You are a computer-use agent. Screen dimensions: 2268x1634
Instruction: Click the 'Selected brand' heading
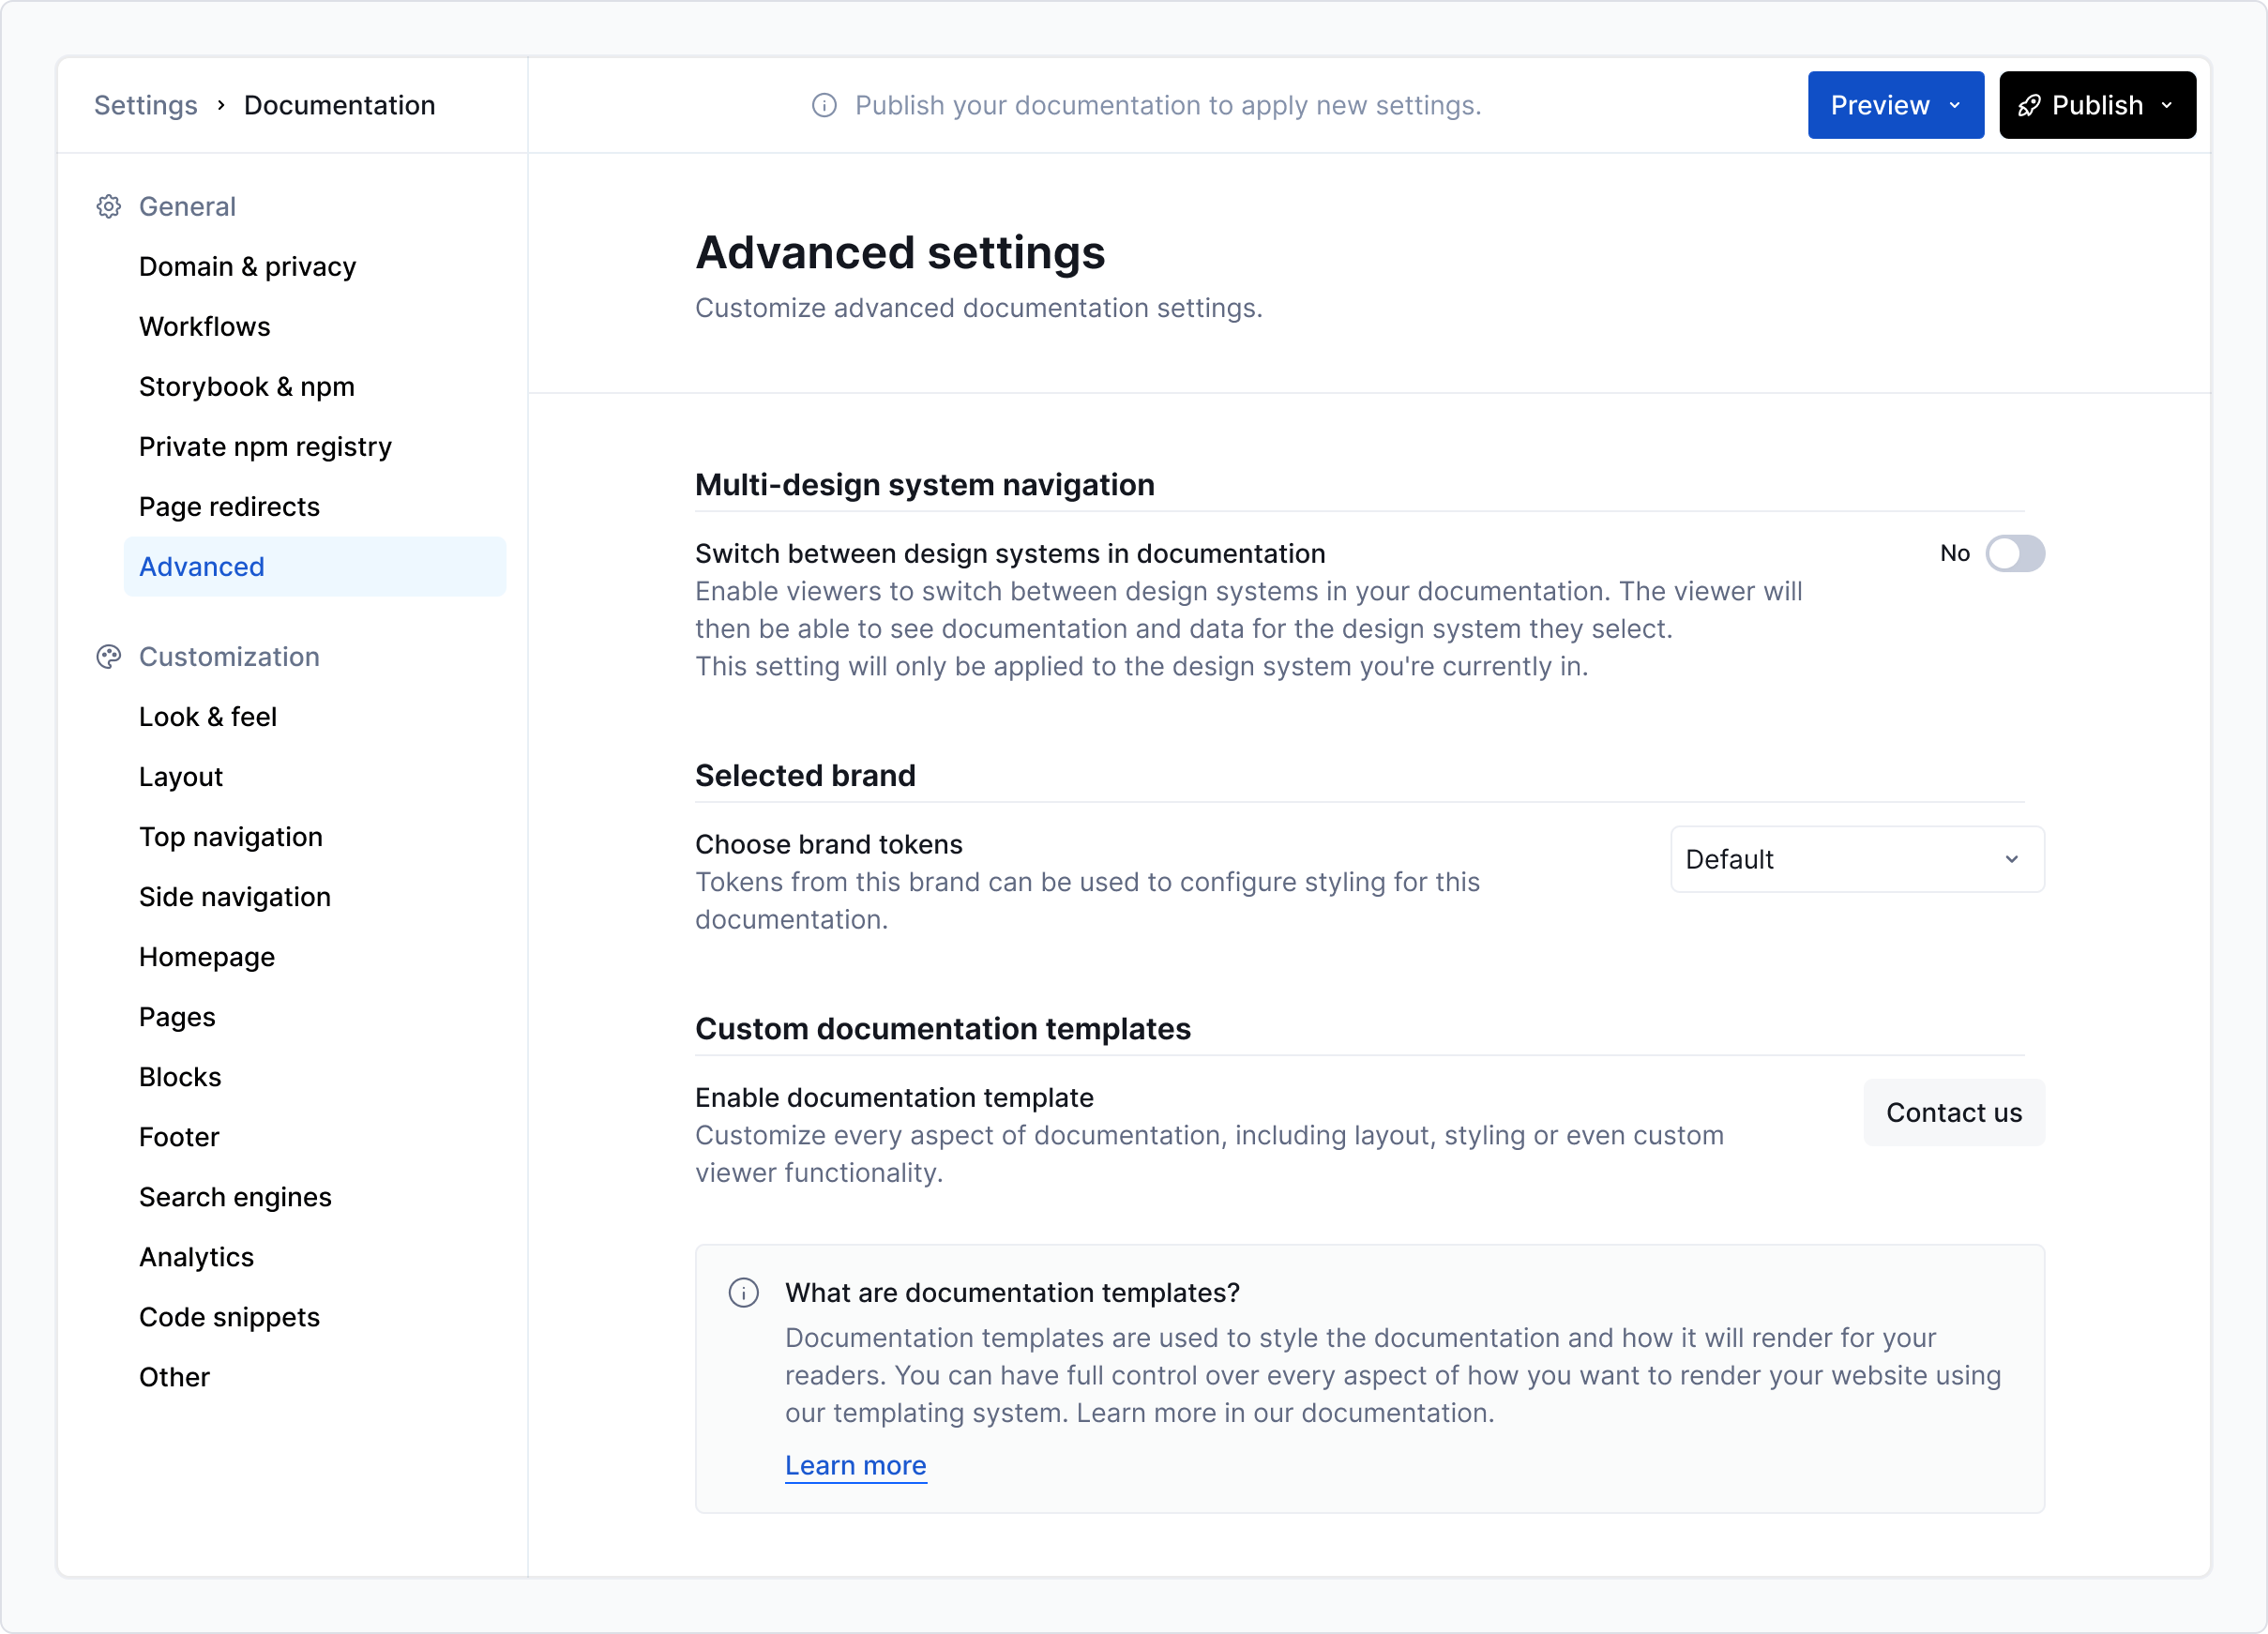coord(805,776)
